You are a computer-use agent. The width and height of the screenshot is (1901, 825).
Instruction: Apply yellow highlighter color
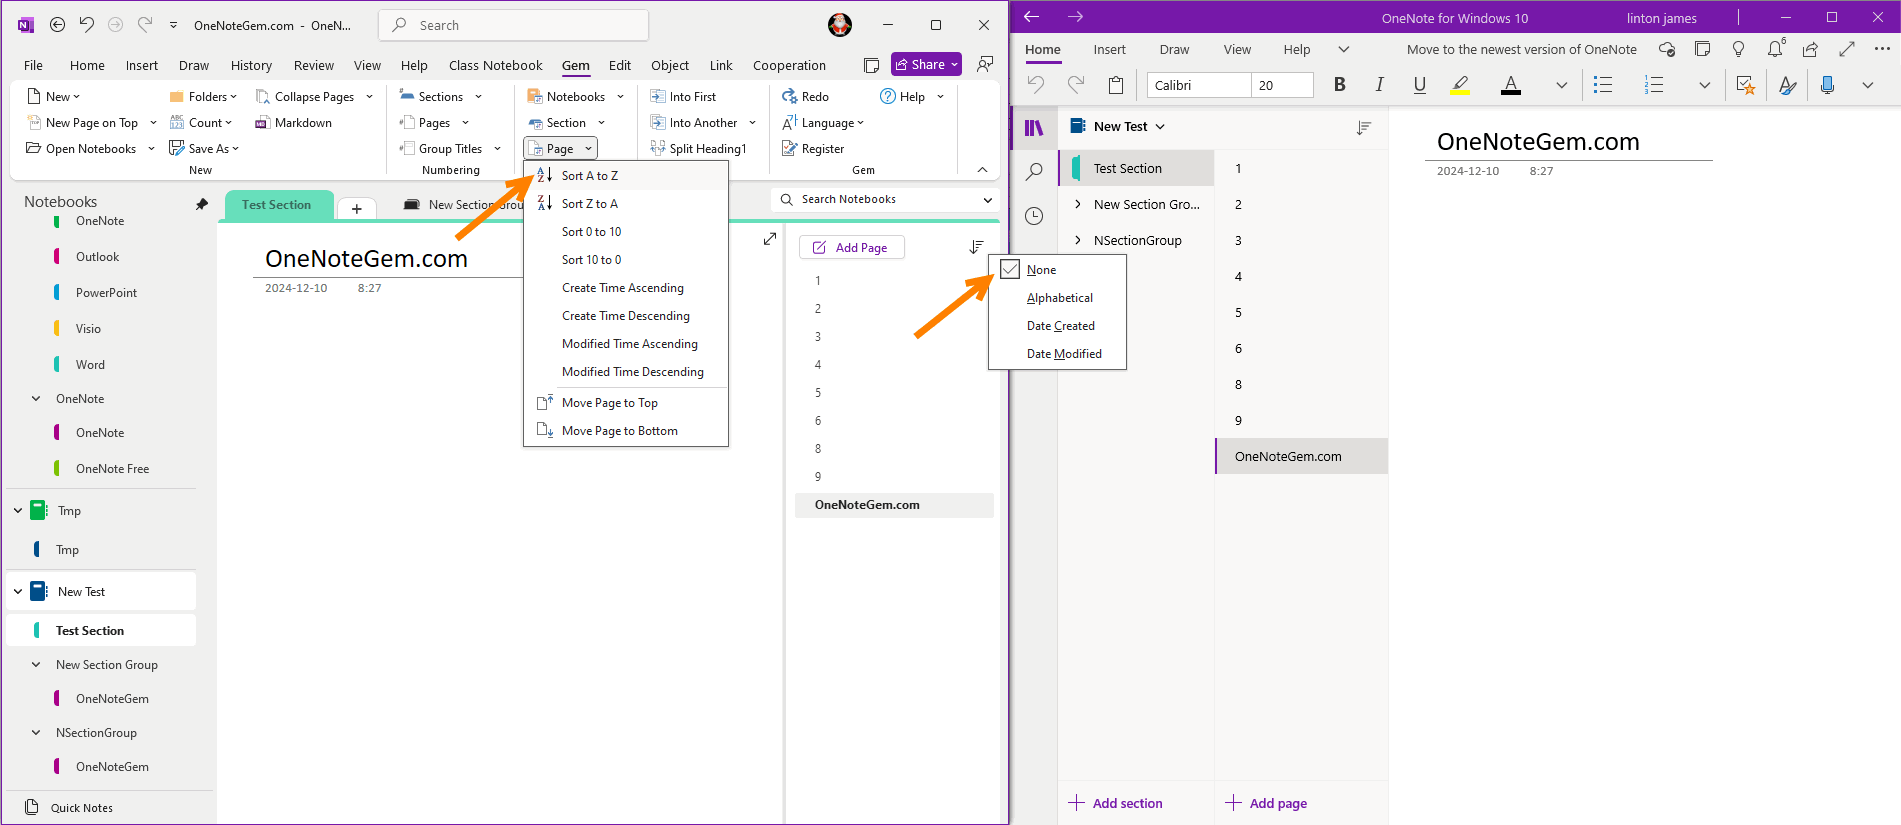tap(1460, 85)
